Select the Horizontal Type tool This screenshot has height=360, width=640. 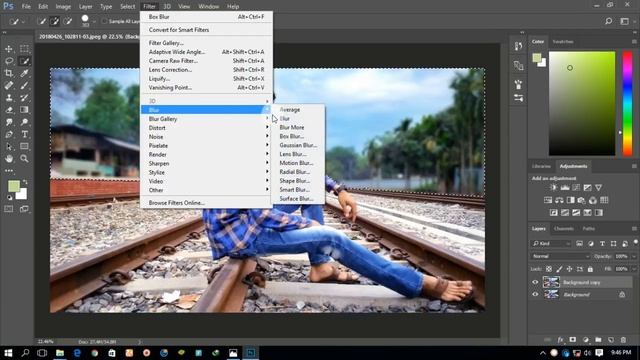[24, 134]
